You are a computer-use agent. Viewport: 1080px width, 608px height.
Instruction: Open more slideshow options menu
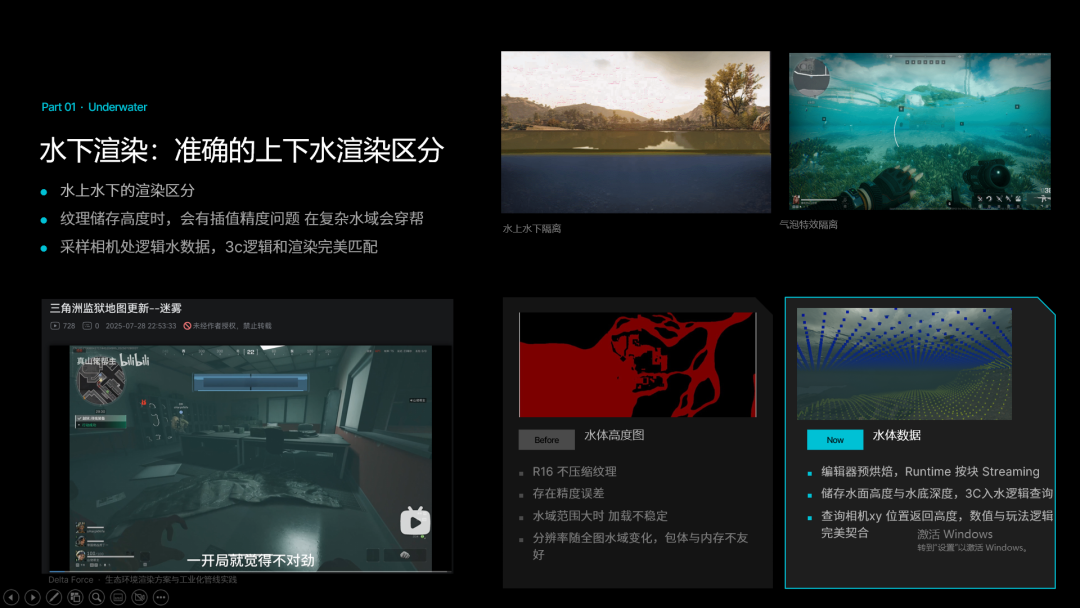tap(160, 597)
